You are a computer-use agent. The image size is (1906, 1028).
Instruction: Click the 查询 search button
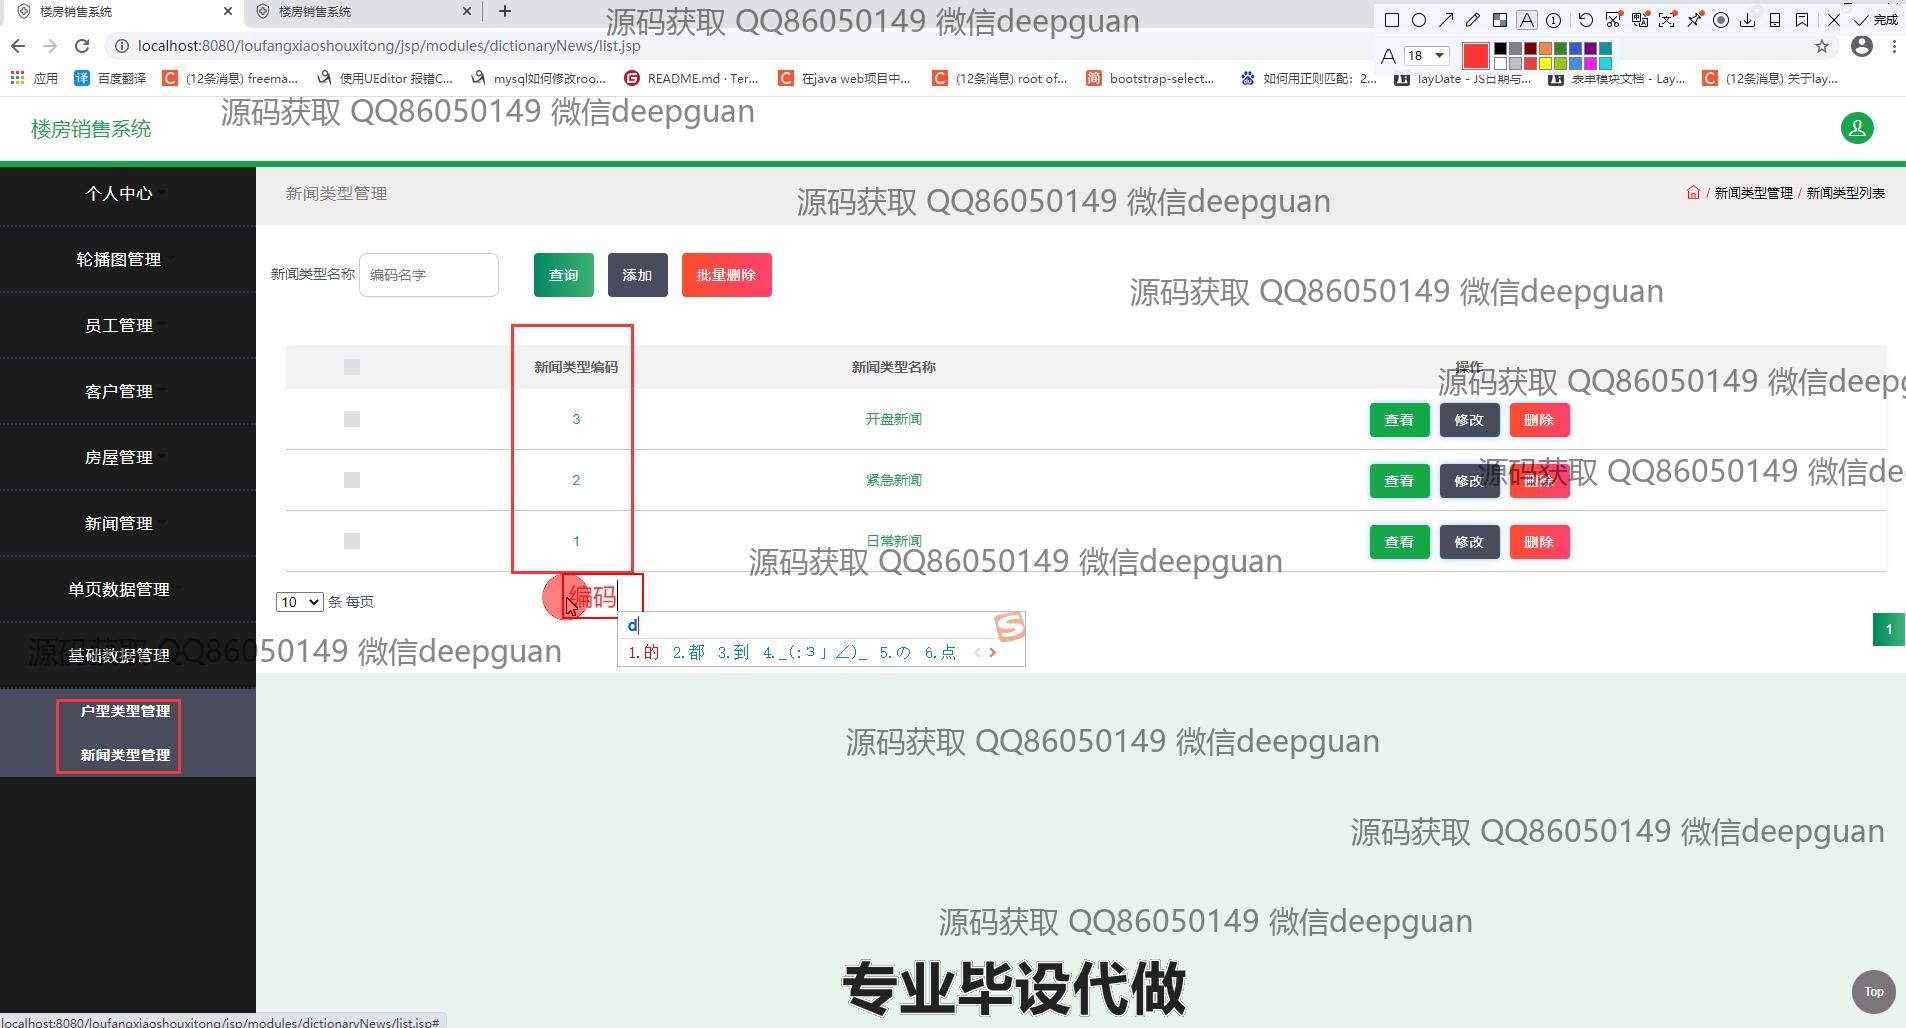click(x=563, y=275)
